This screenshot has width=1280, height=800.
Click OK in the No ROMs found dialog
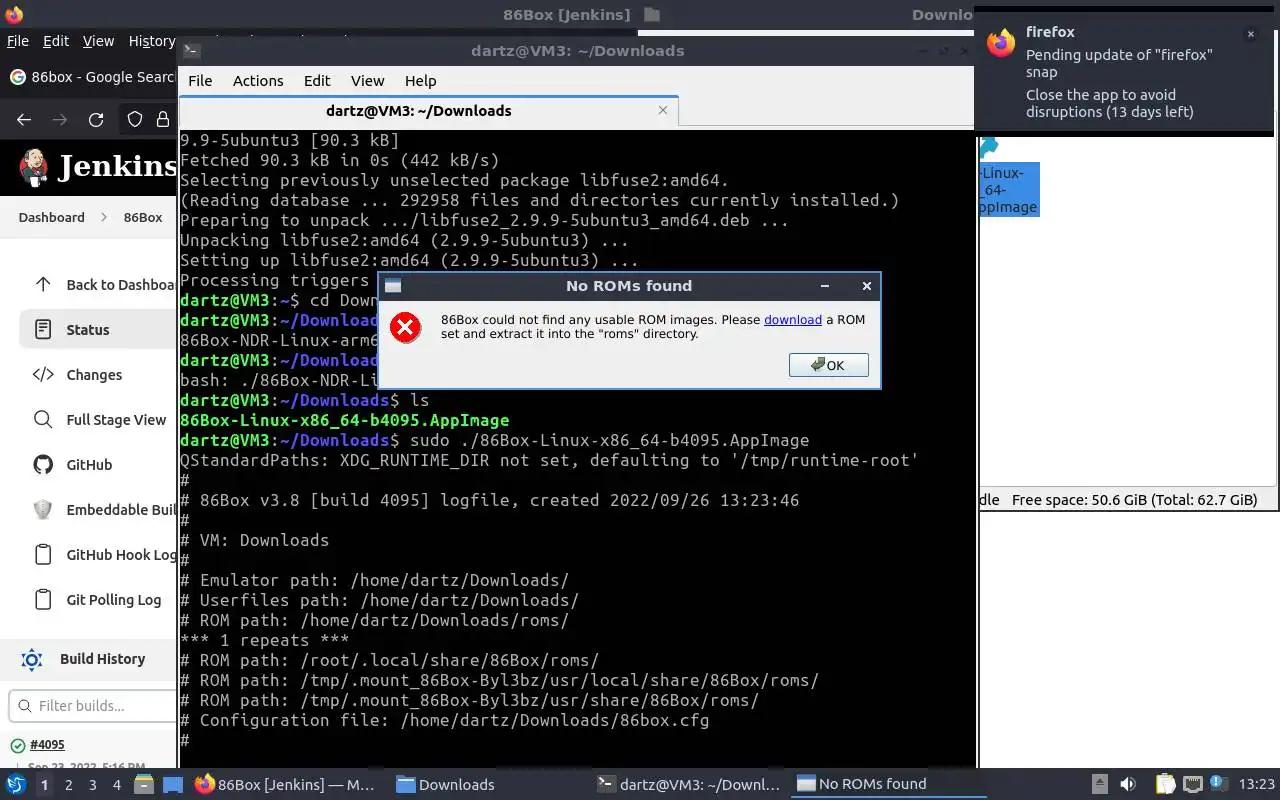click(x=828, y=365)
